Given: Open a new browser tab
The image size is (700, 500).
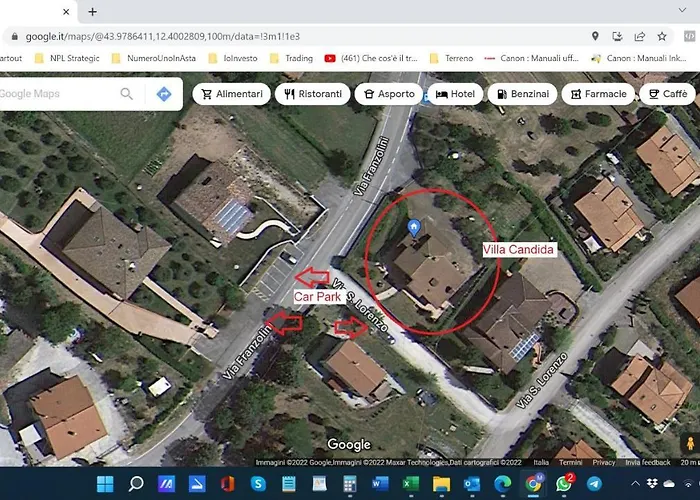Looking at the screenshot, I should [x=92, y=12].
